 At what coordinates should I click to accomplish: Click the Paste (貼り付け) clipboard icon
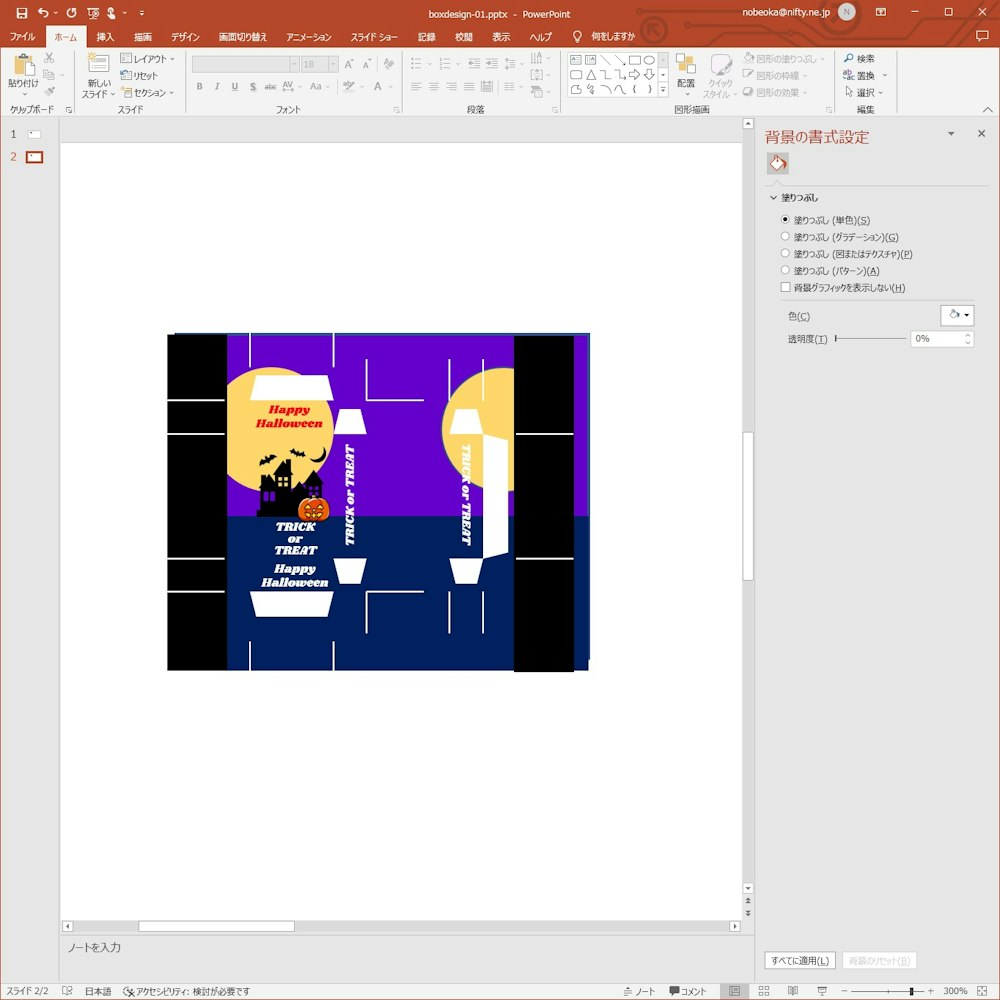point(24,70)
